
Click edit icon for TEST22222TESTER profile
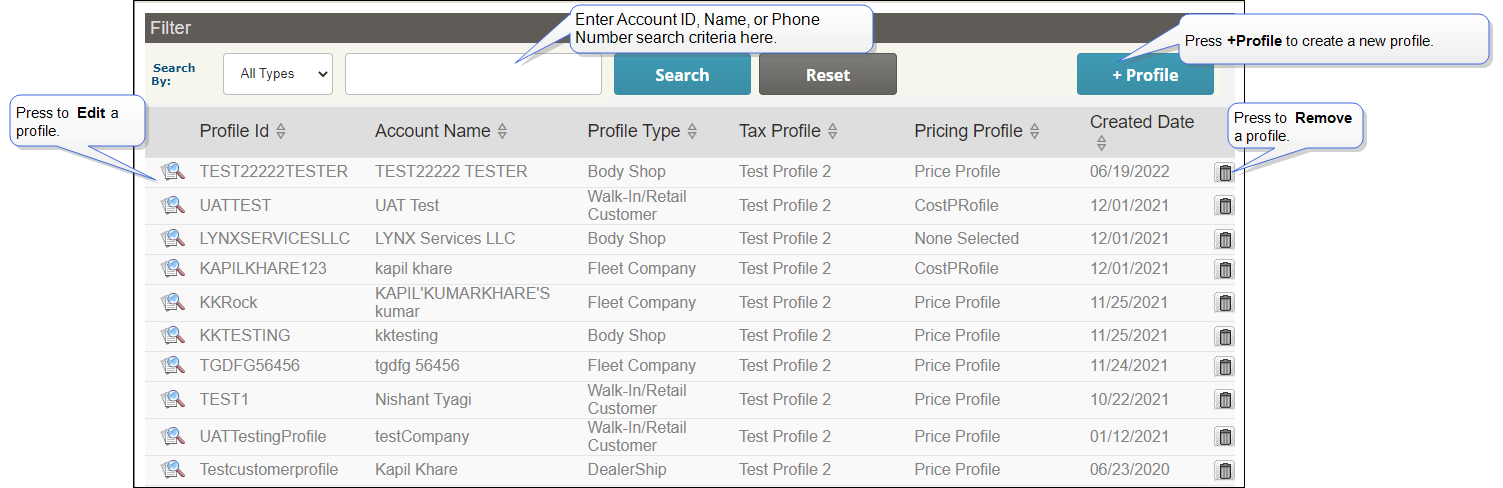[173, 172]
